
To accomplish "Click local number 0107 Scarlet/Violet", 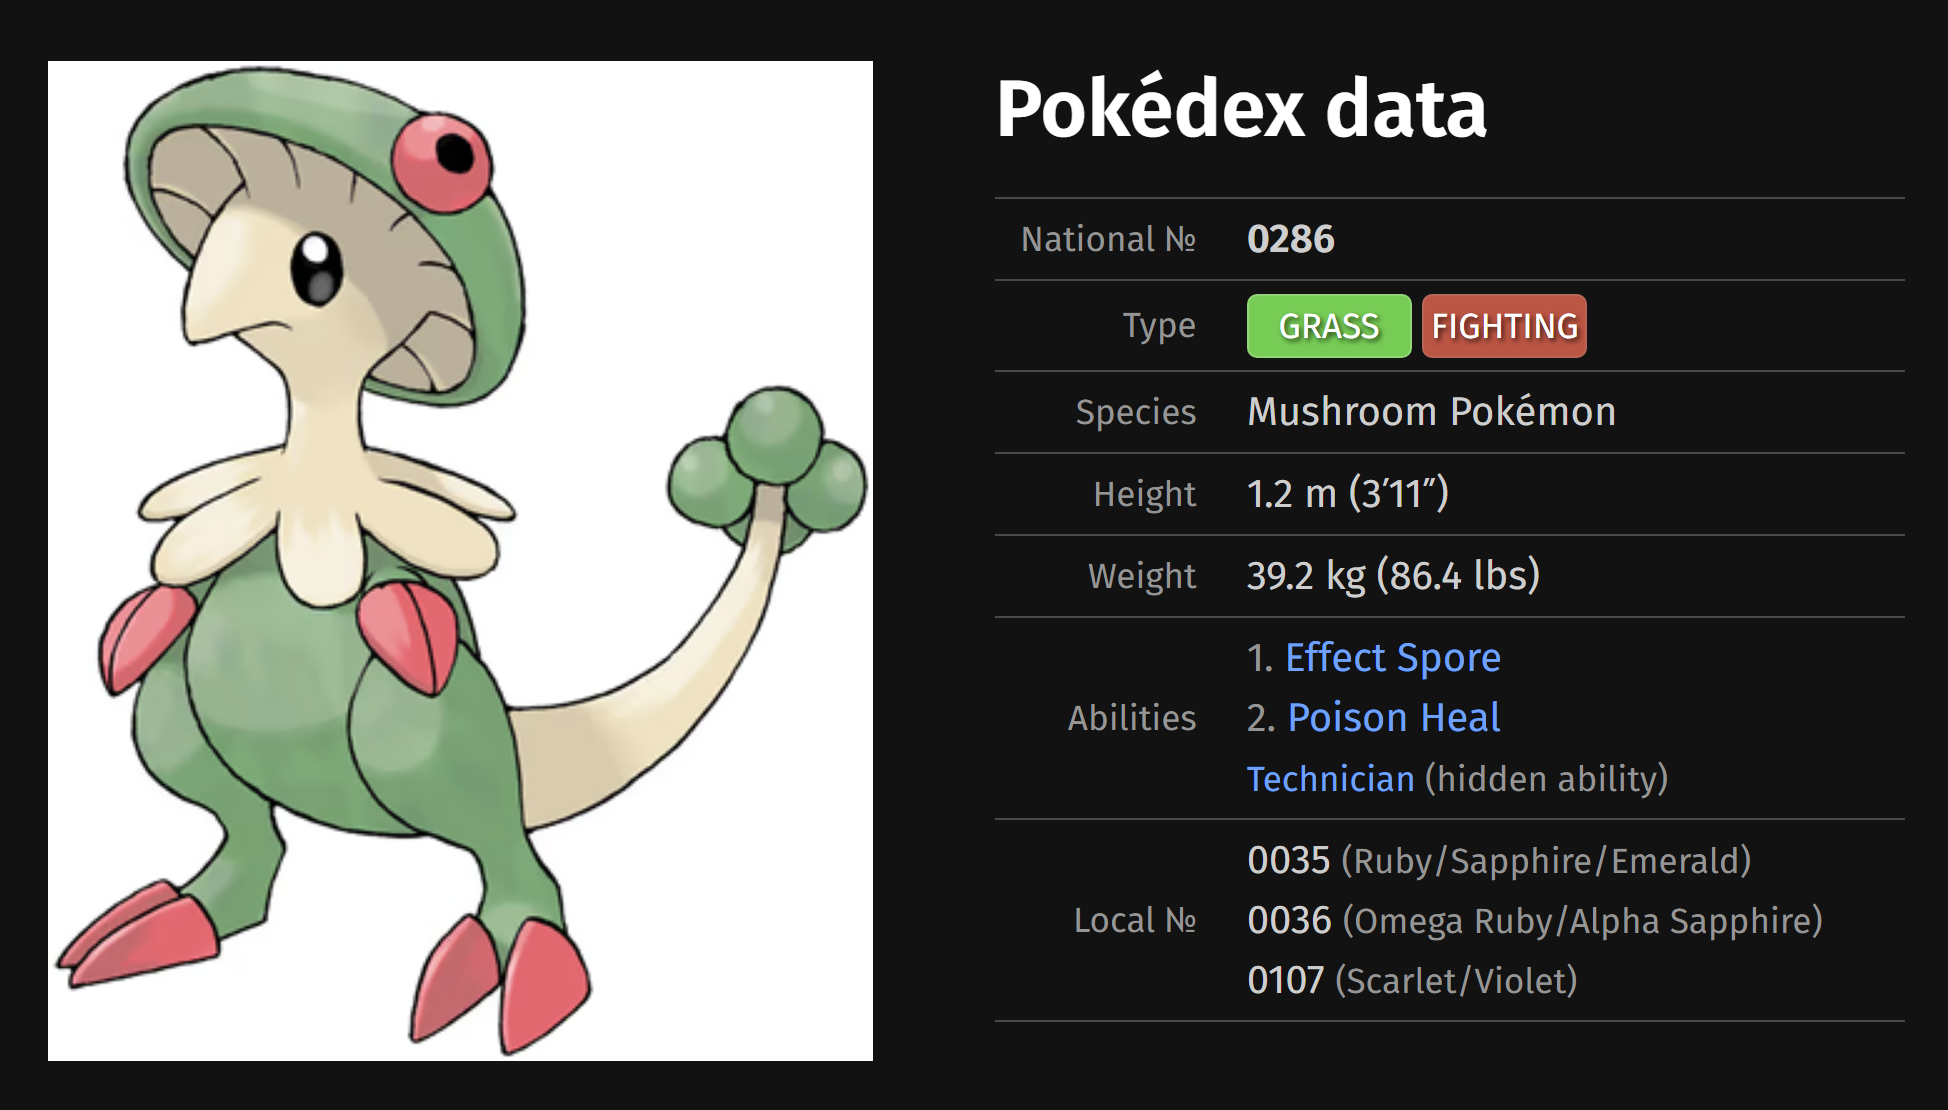I will coord(1412,981).
